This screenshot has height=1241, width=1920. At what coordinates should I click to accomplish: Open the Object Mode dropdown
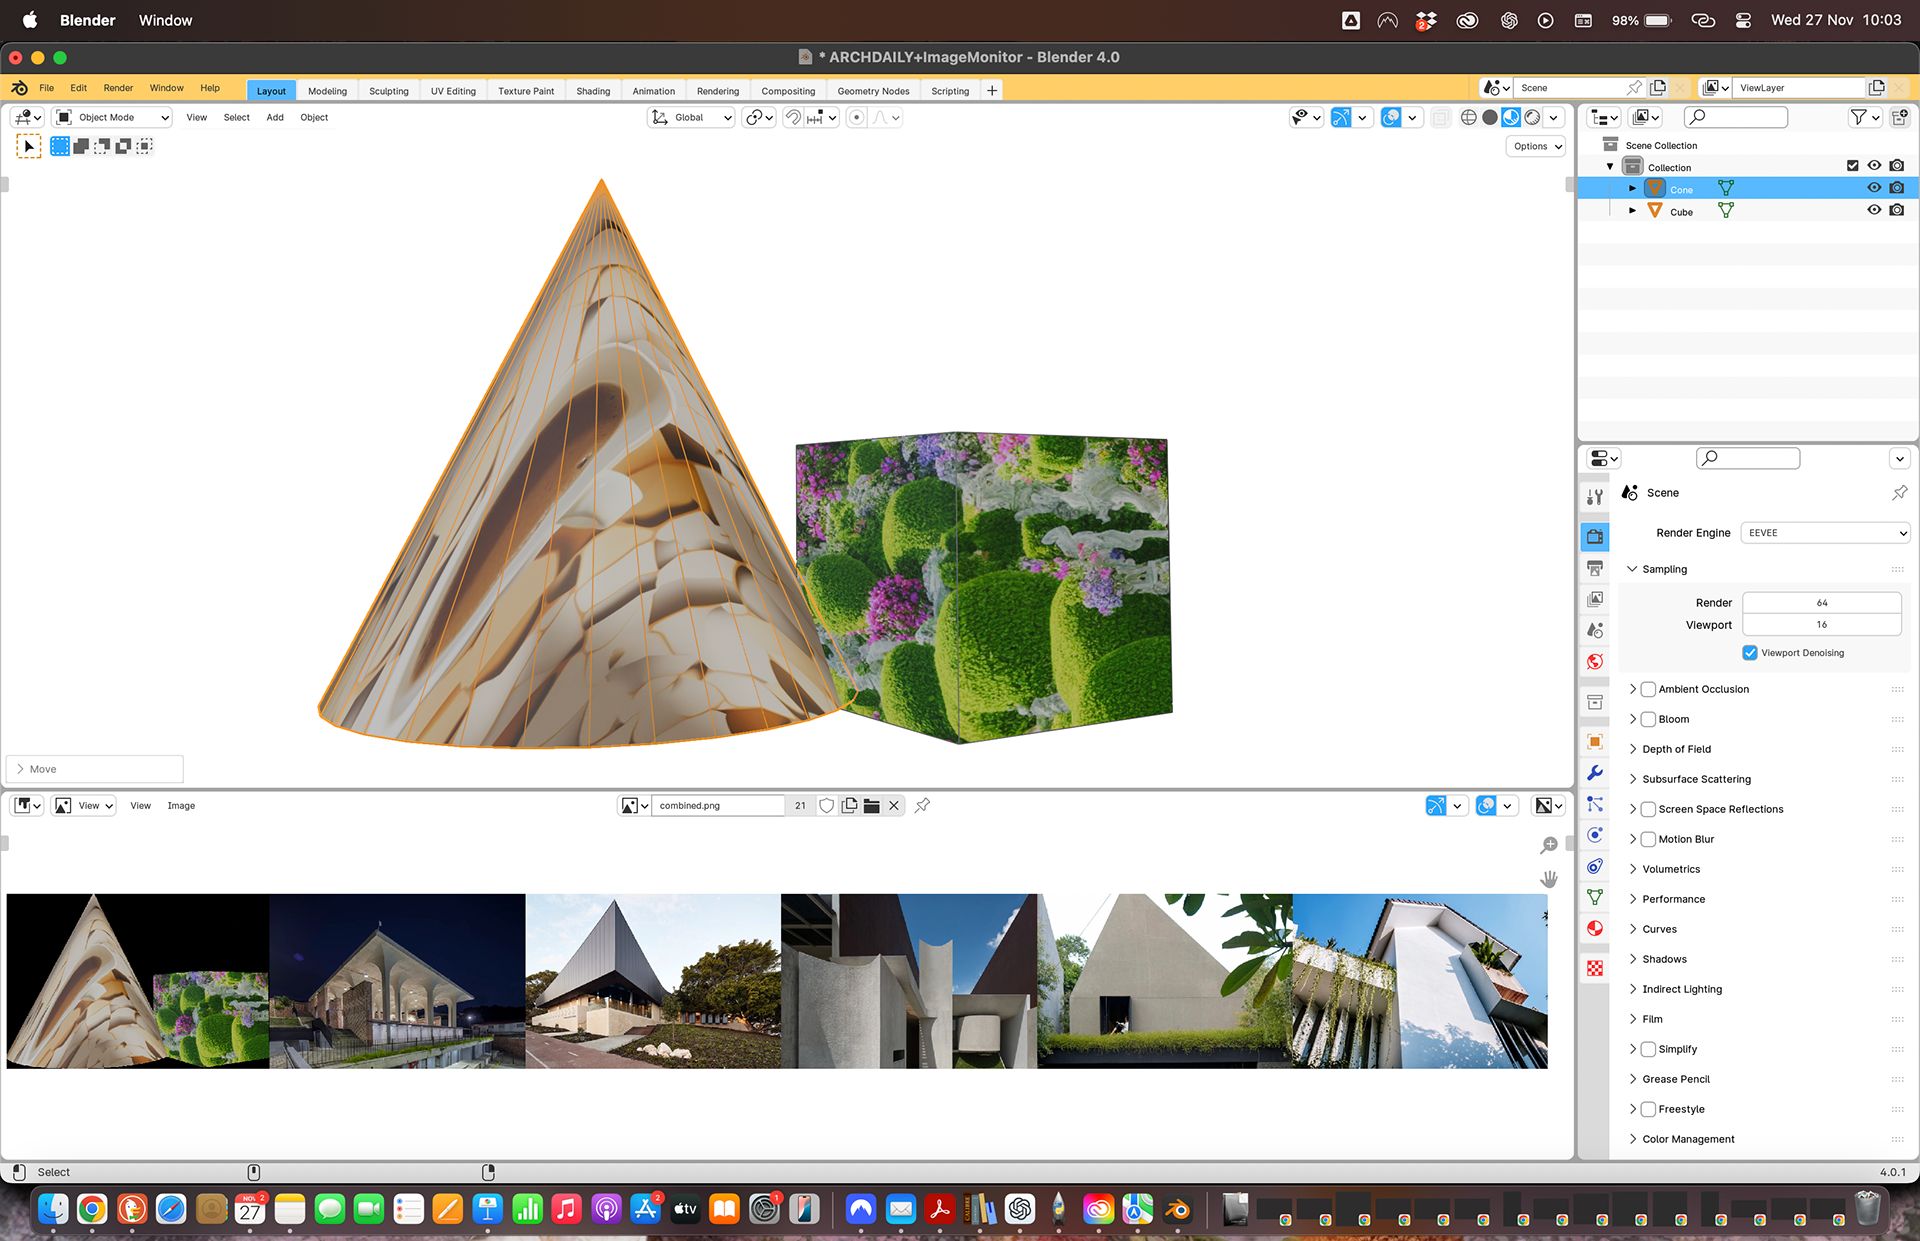point(112,117)
